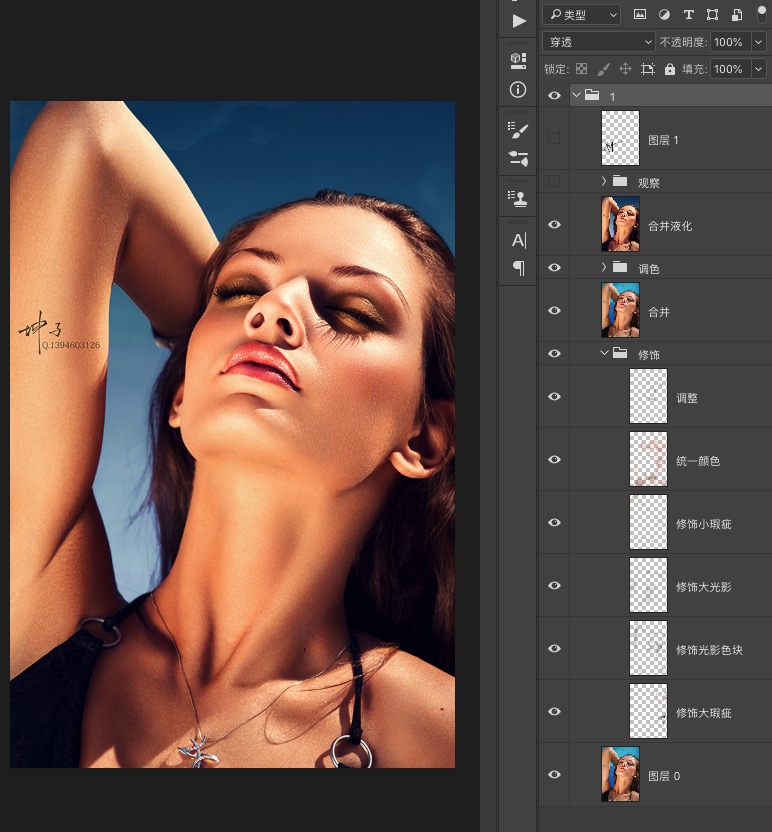Show the hidden 图层 1 layer
The width and height of the screenshot is (772, 832).
(x=554, y=139)
